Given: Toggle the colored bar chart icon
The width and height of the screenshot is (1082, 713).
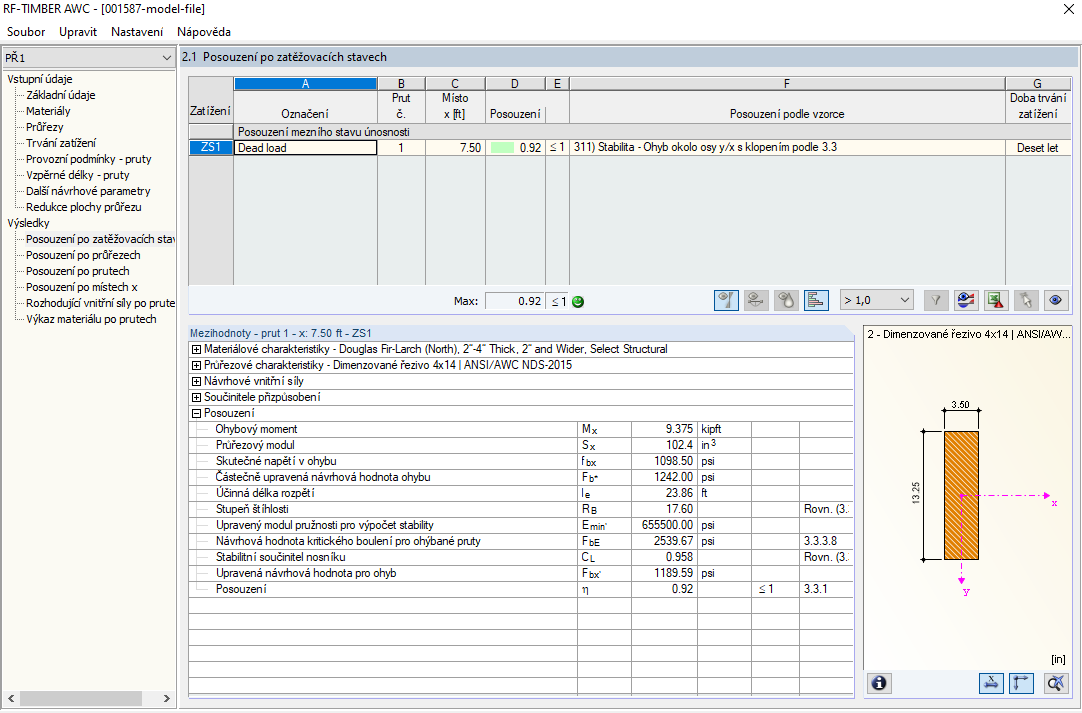Looking at the screenshot, I should pos(816,300).
